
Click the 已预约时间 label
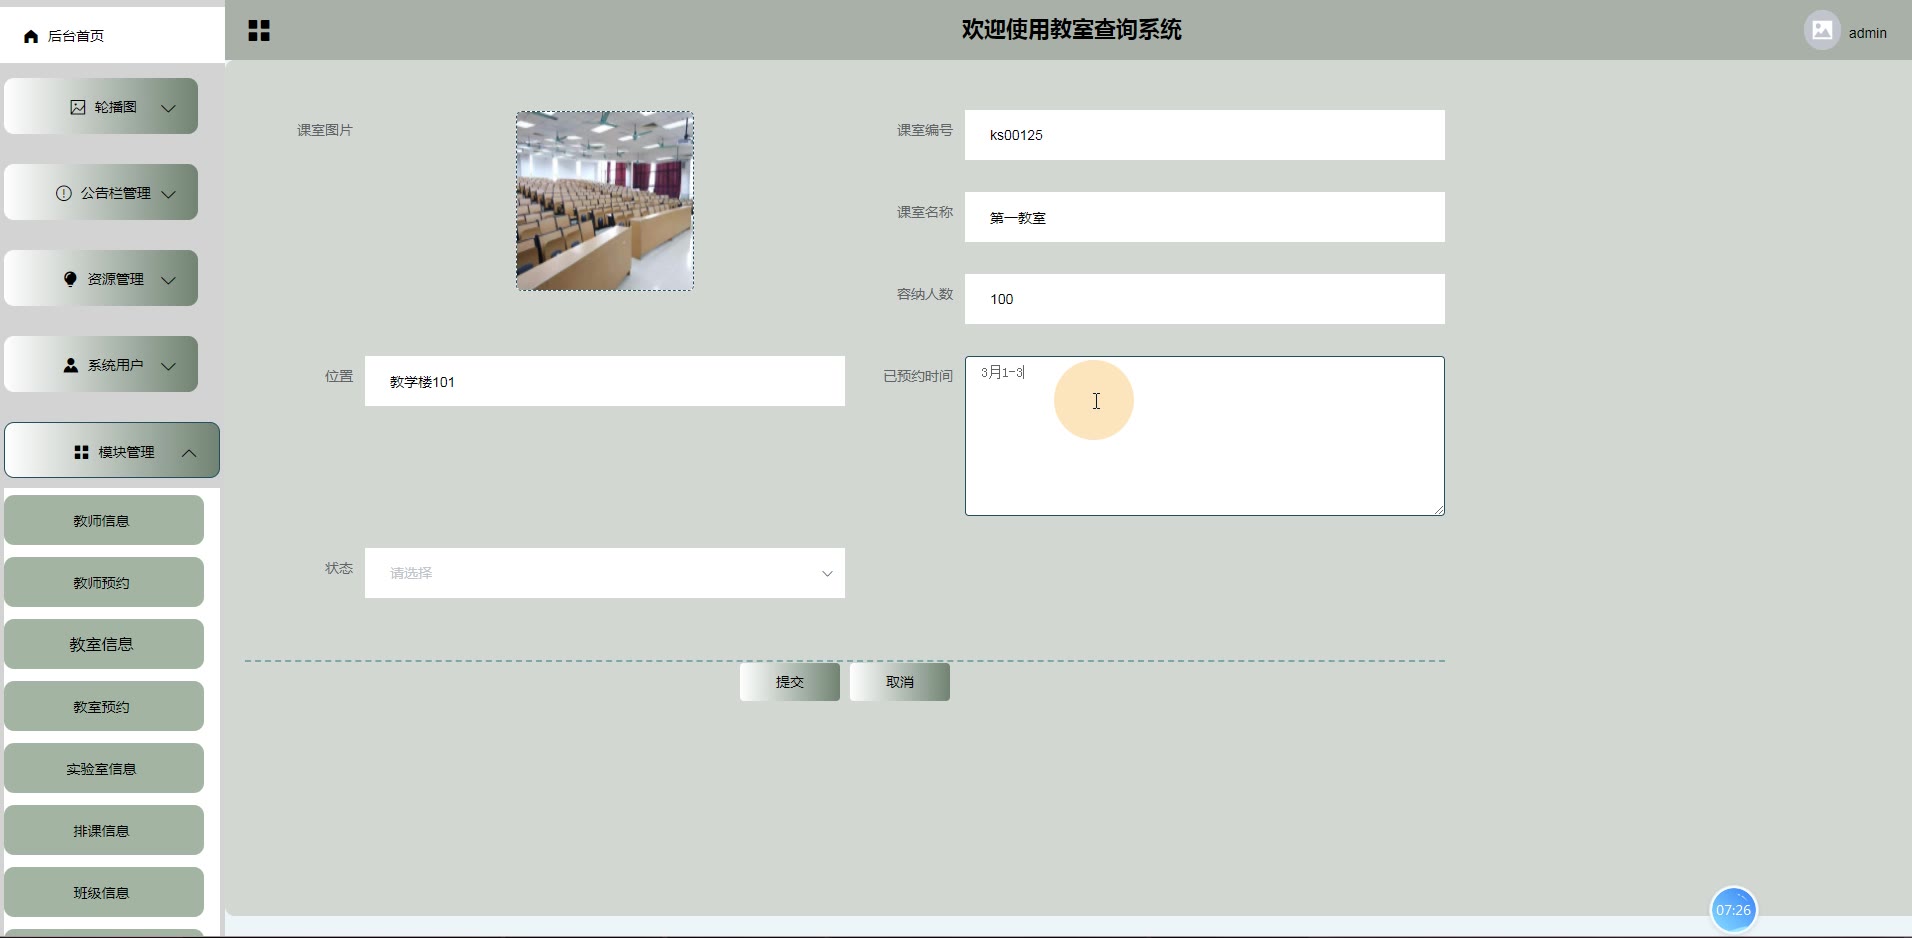click(x=918, y=376)
